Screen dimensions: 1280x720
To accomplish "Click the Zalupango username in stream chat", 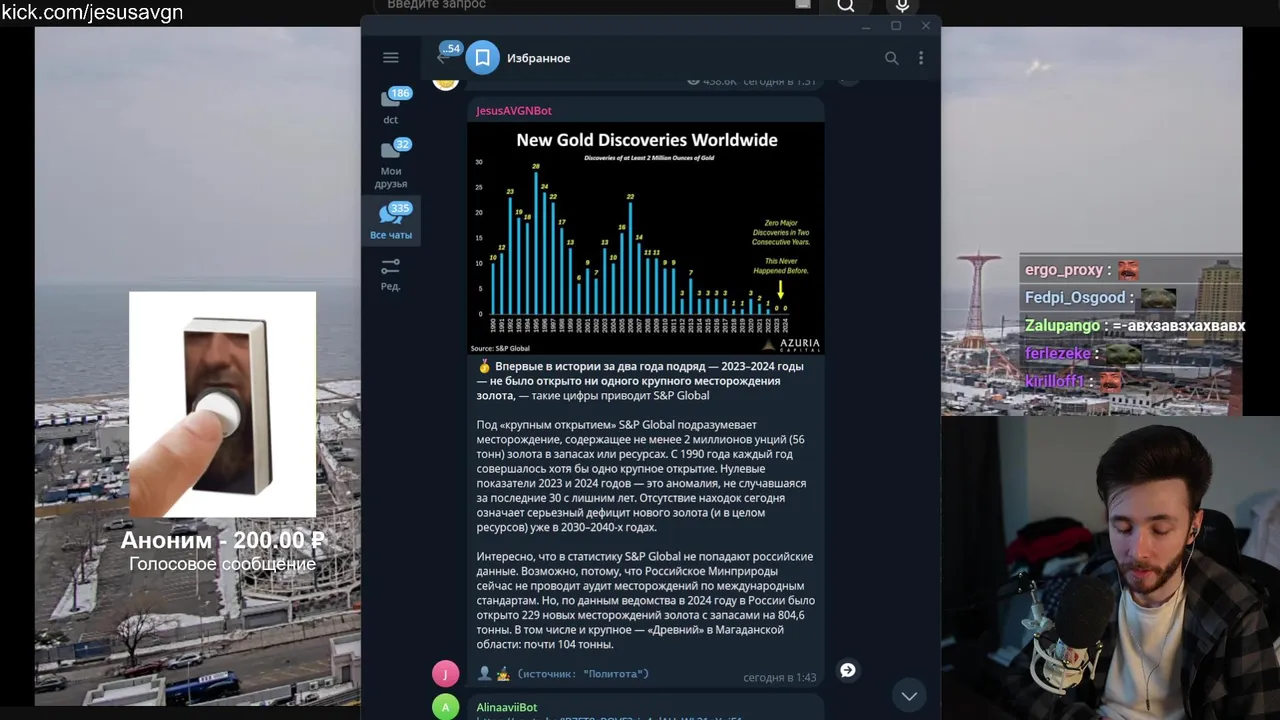I will pyautogui.click(x=1062, y=326).
